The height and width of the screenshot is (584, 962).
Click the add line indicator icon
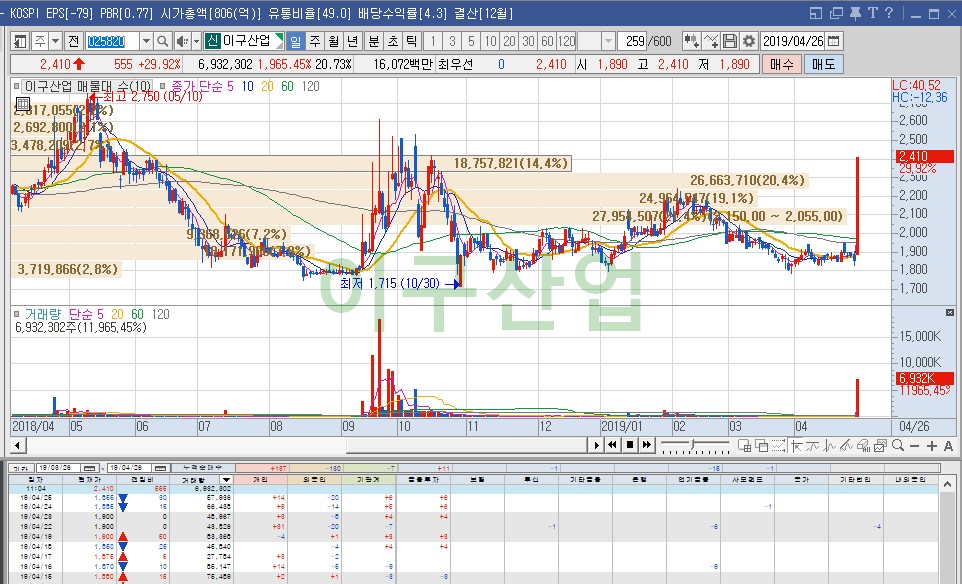click(x=710, y=41)
